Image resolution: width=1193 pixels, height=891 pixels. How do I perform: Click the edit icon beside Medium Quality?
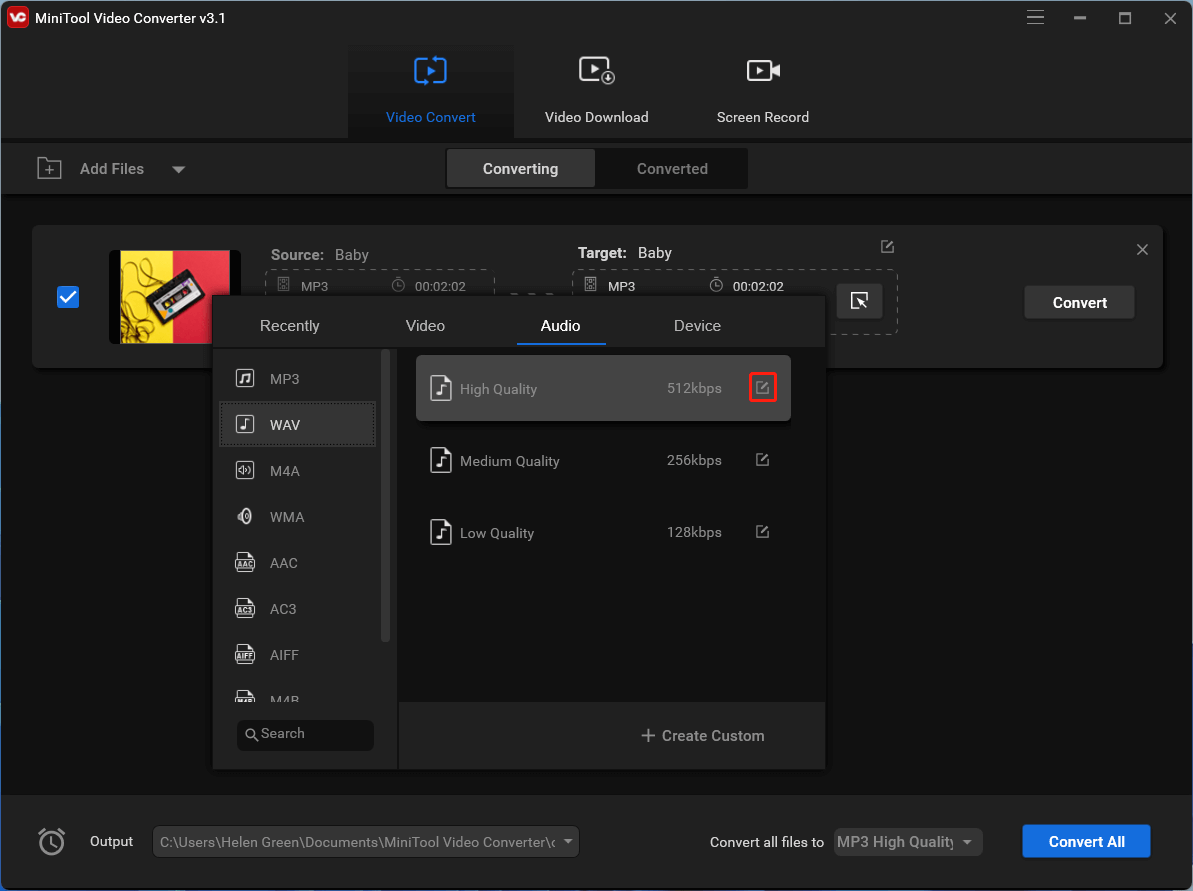[762, 459]
